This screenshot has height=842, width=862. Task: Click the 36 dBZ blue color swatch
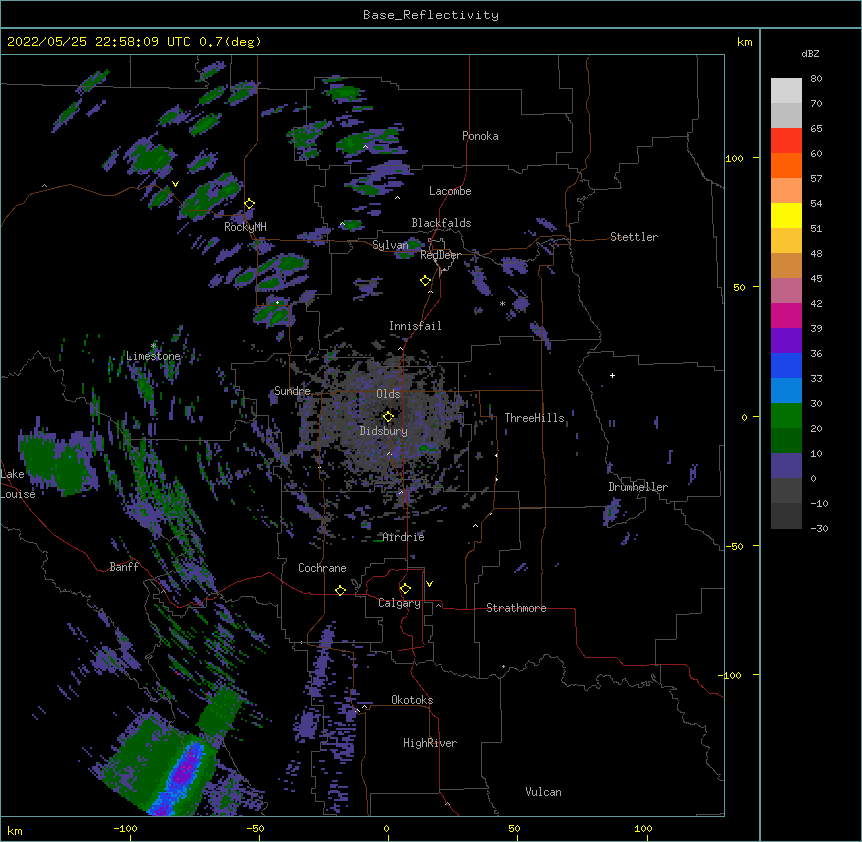(786, 365)
